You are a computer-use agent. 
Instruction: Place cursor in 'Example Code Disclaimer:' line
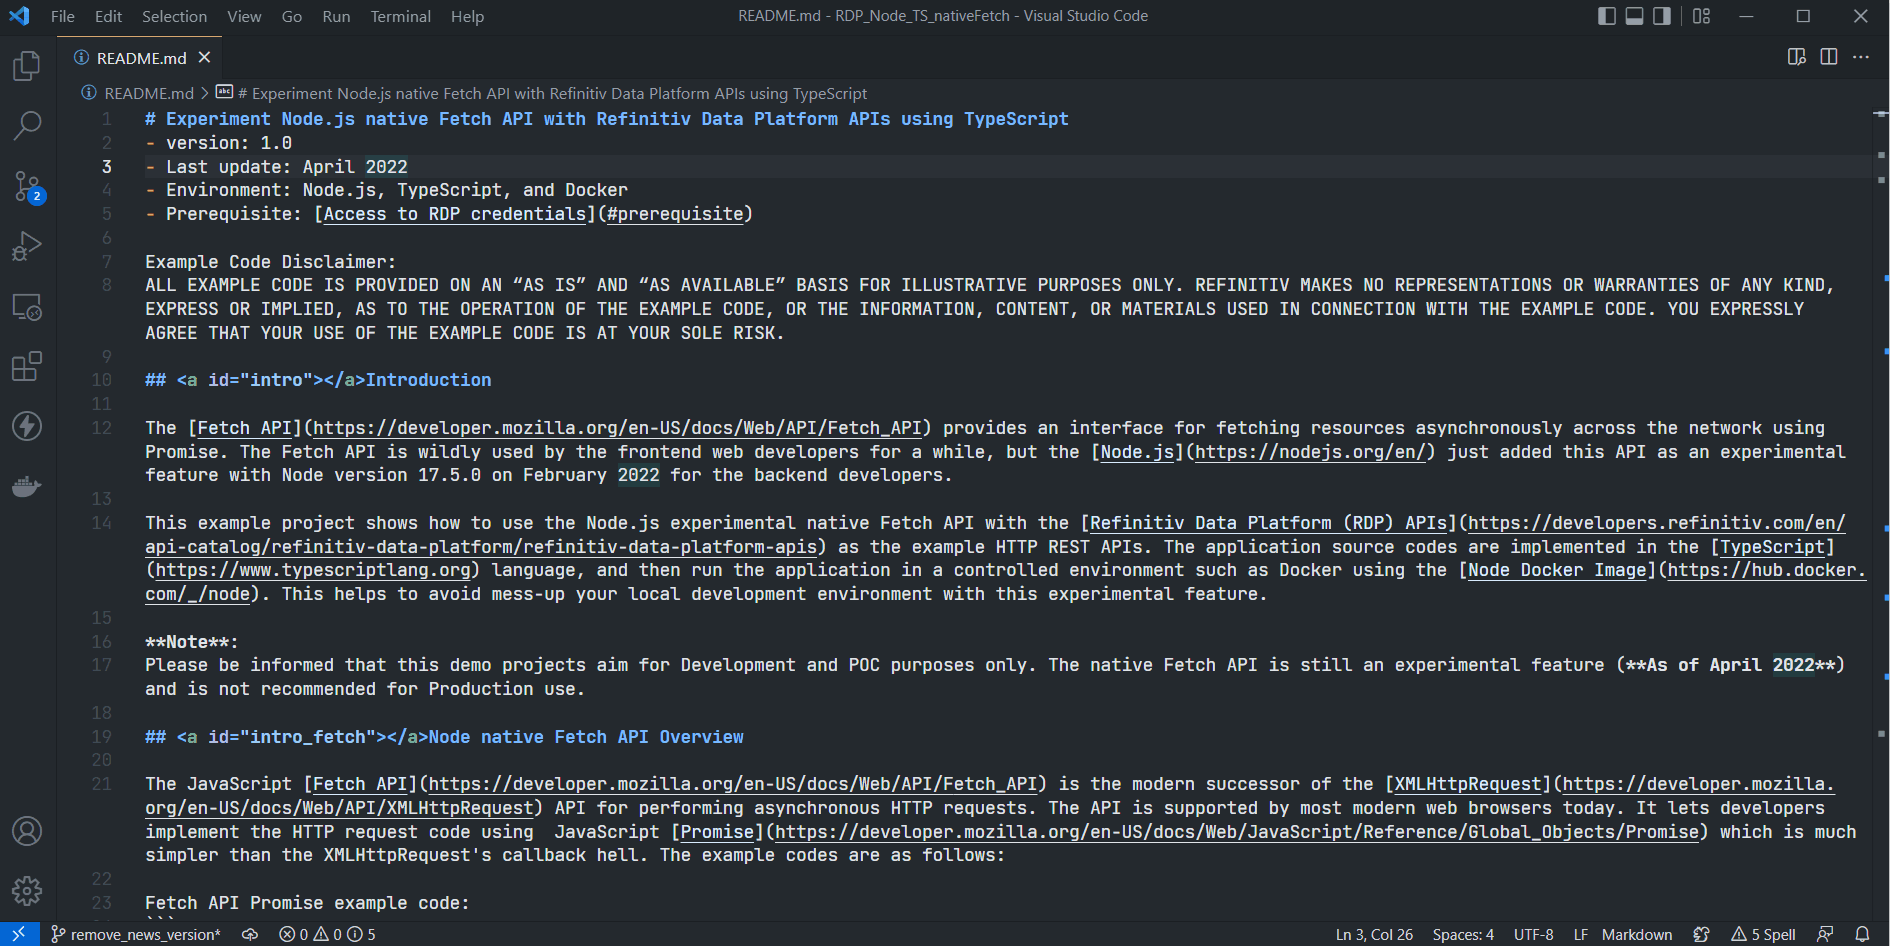[x=270, y=262]
